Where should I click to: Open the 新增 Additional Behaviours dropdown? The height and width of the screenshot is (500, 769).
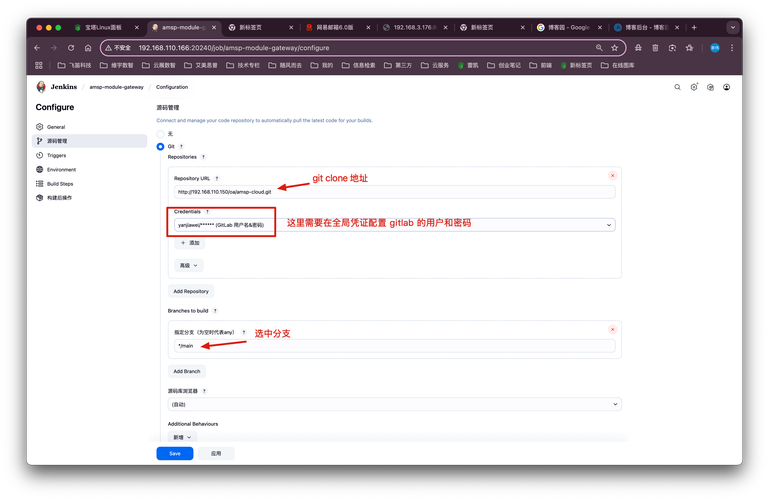click(x=182, y=437)
